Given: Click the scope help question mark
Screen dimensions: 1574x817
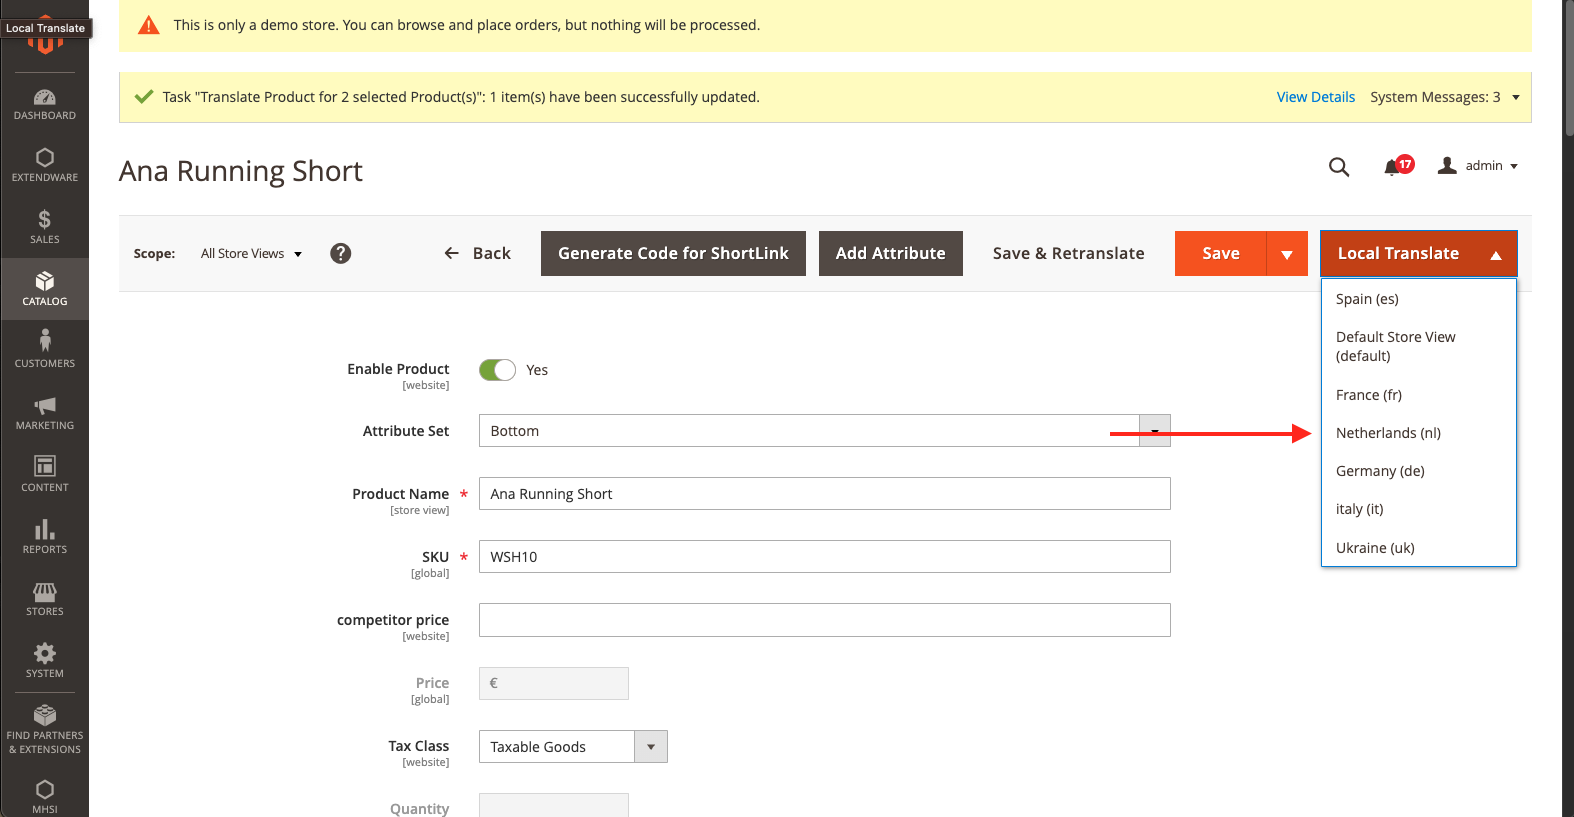Looking at the screenshot, I should (x=341, y=254).
